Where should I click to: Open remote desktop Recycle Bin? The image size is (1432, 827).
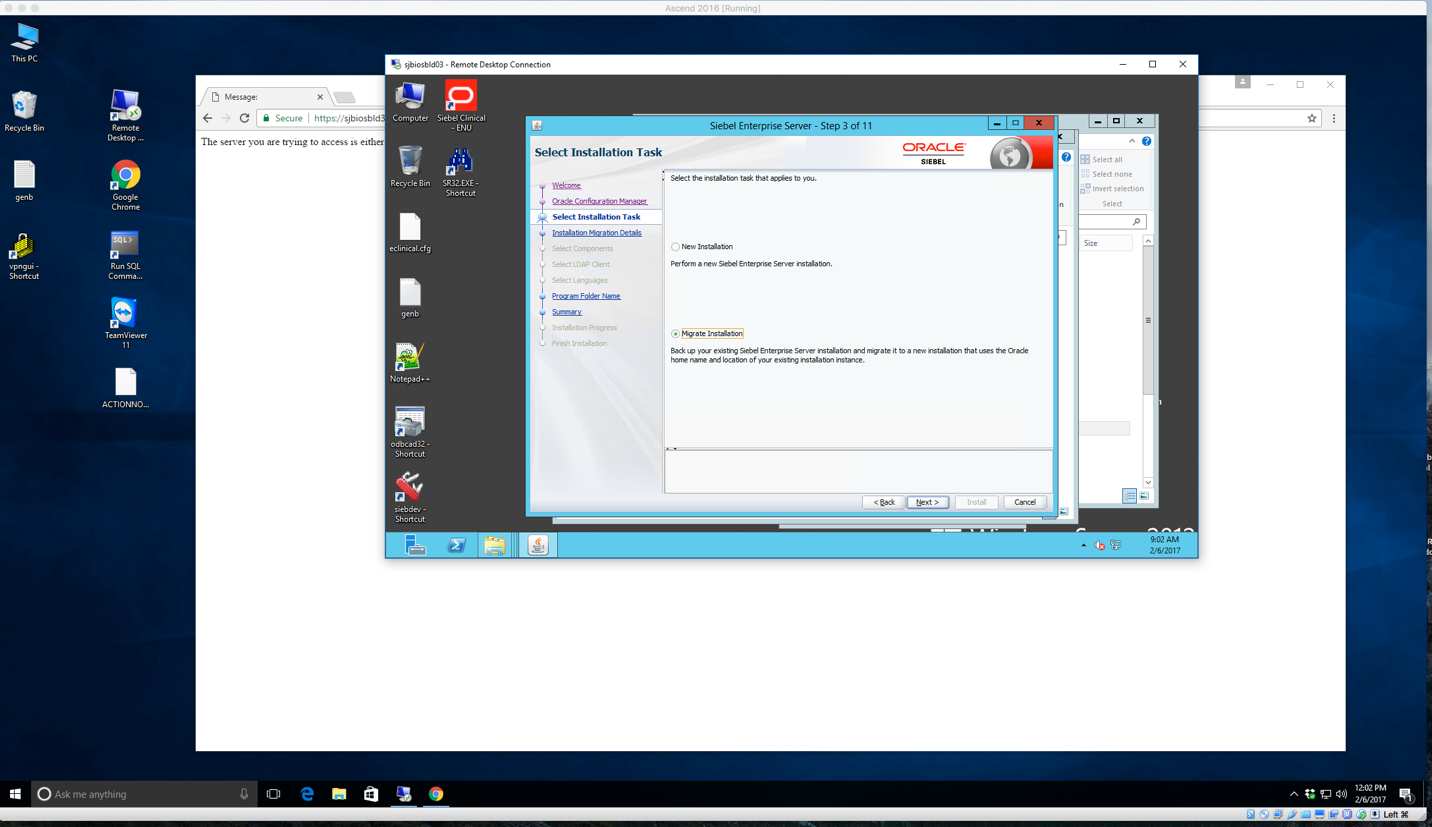coord(410,167)
